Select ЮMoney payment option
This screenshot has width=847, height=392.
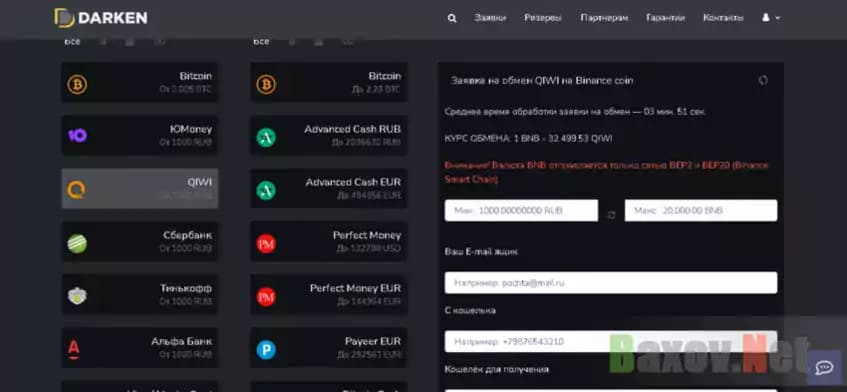tap(140, 136)
